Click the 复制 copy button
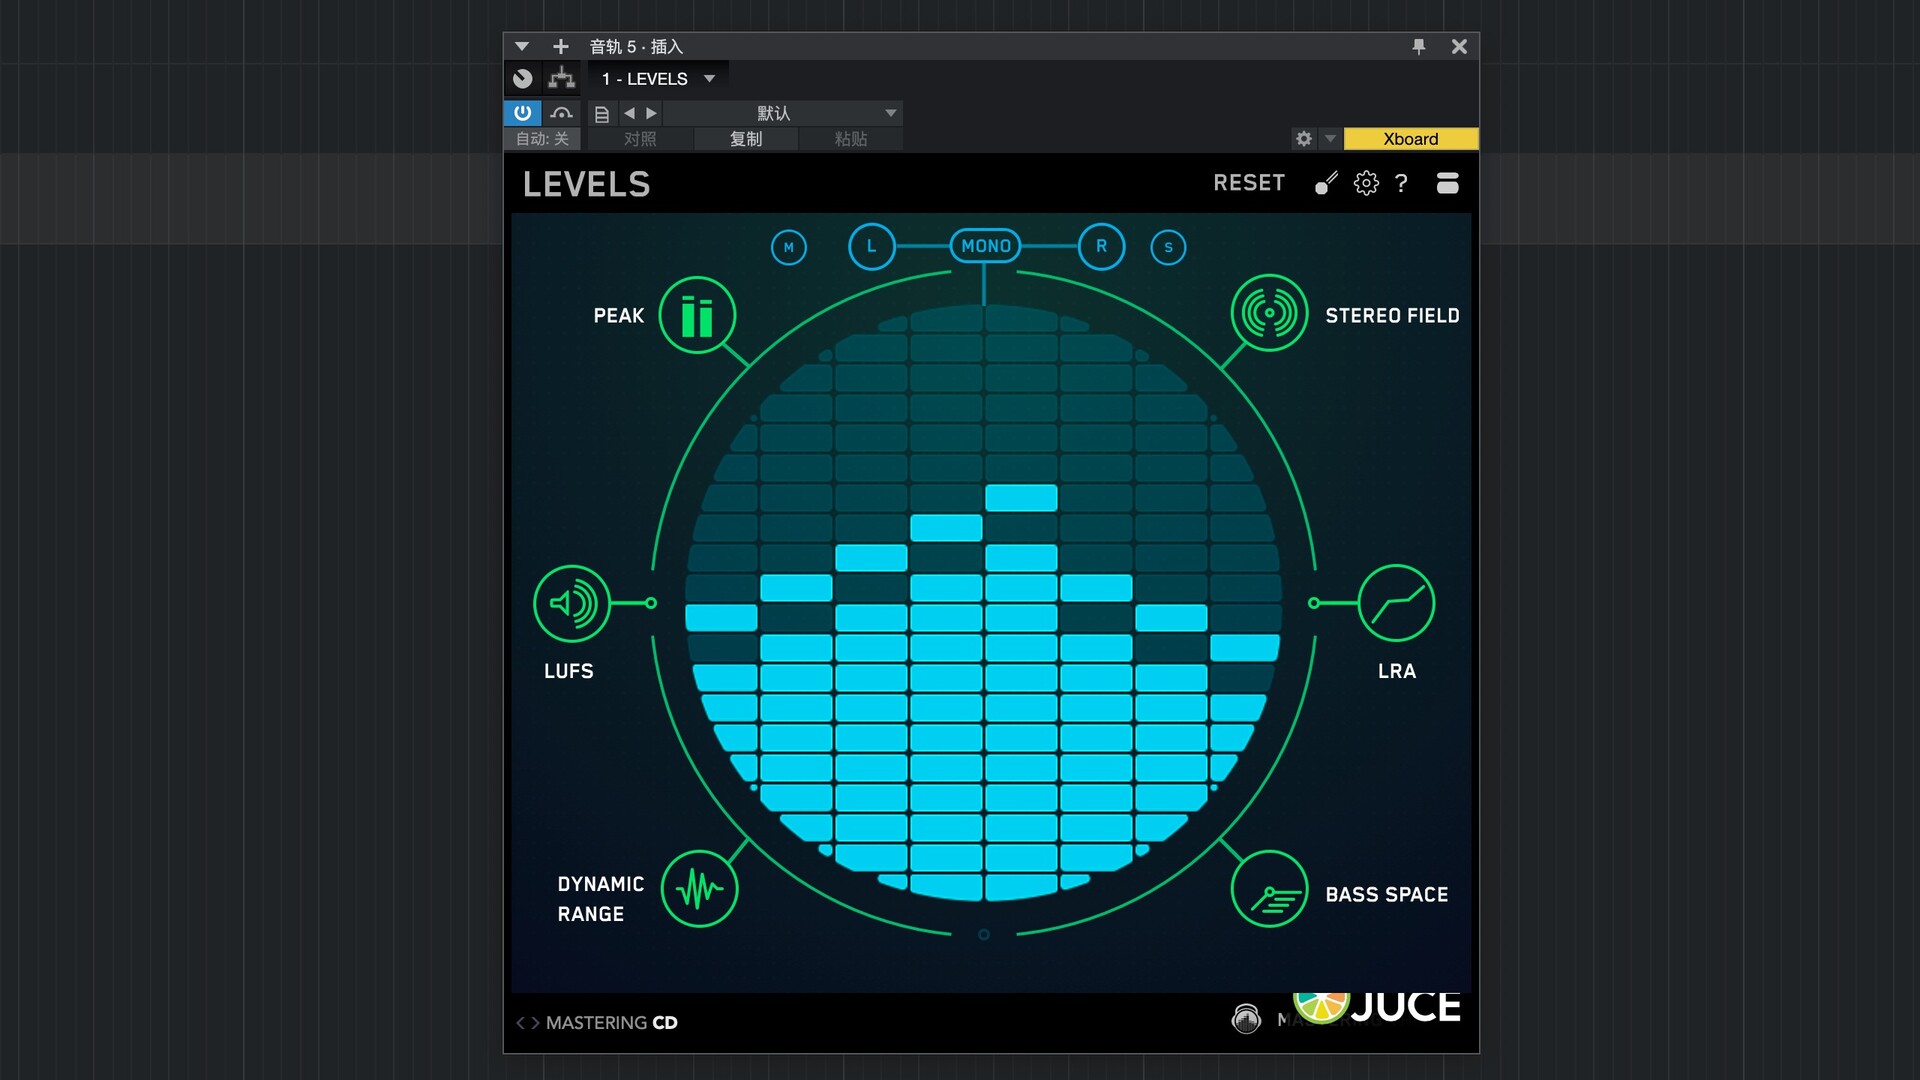The image size is (1920, 1080). tap(746, 139)
